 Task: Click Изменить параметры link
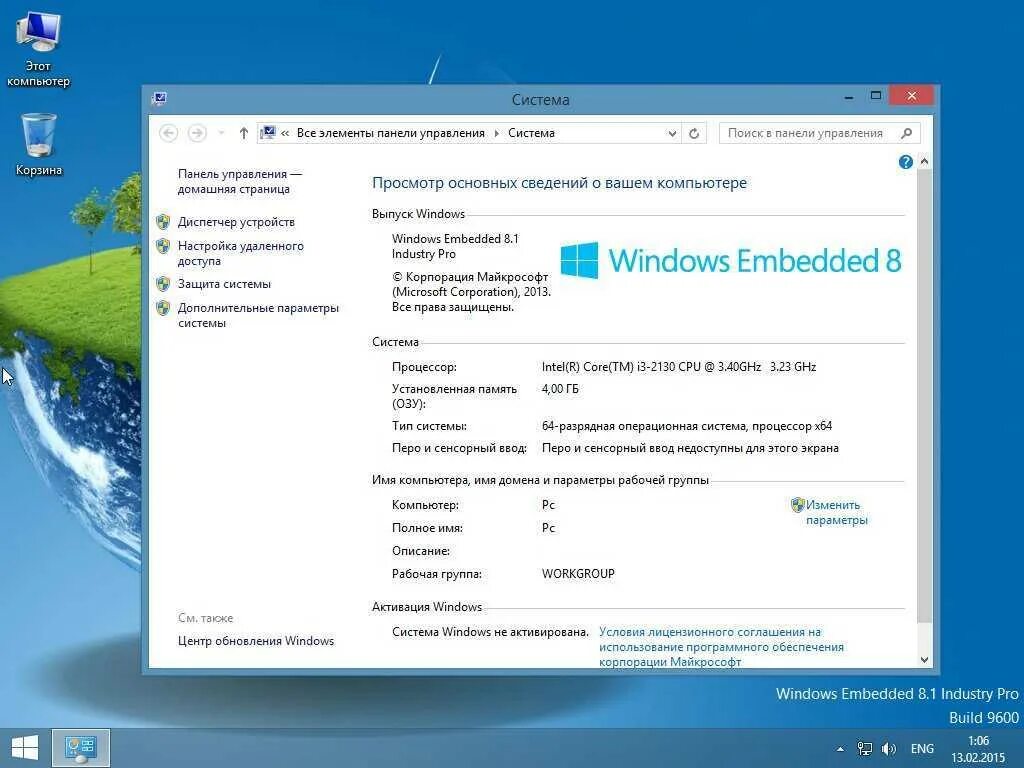837,513
